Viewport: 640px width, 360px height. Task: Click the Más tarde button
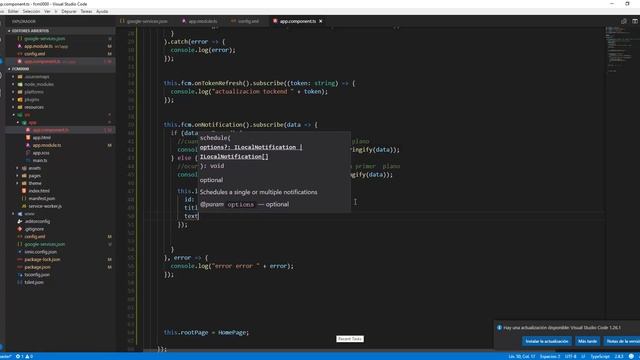(587, 341)
